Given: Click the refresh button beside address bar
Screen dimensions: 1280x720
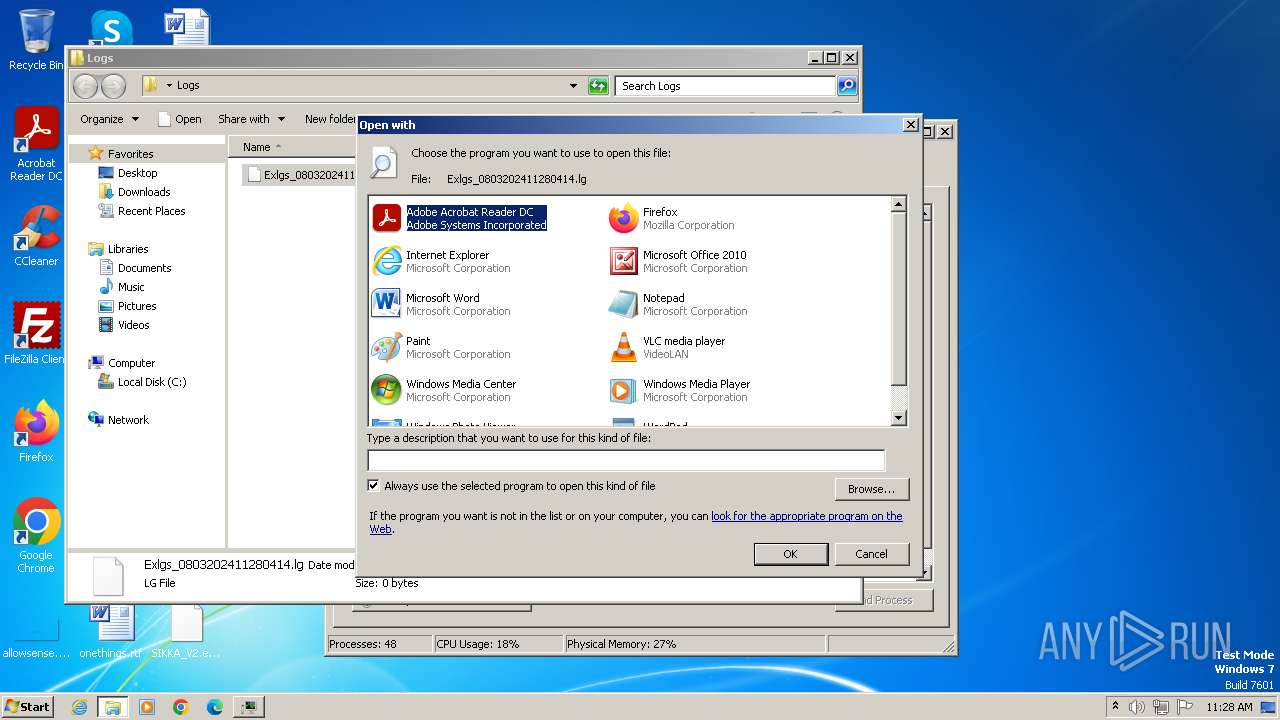Looking at the screenshot, I should point(598,86).
